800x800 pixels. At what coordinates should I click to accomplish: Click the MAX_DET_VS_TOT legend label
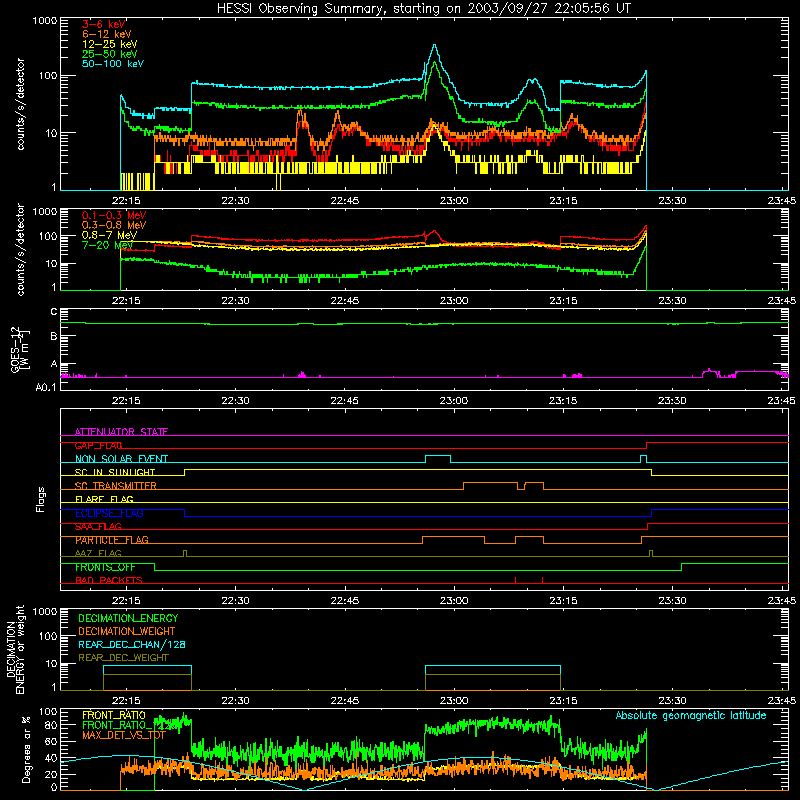(124, 735)
